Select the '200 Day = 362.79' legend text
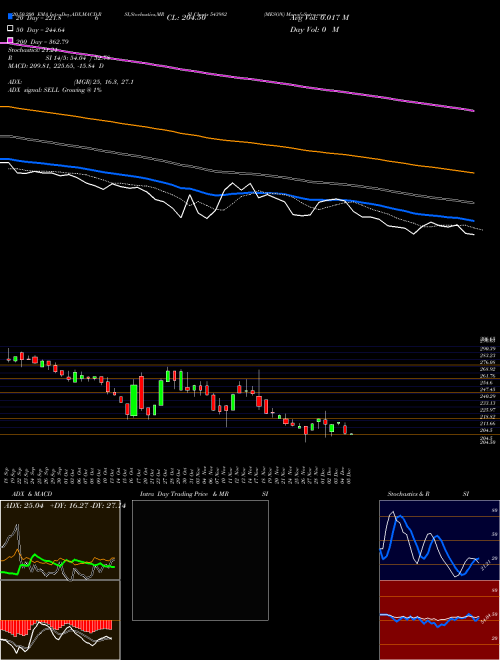 pos(42,42)
